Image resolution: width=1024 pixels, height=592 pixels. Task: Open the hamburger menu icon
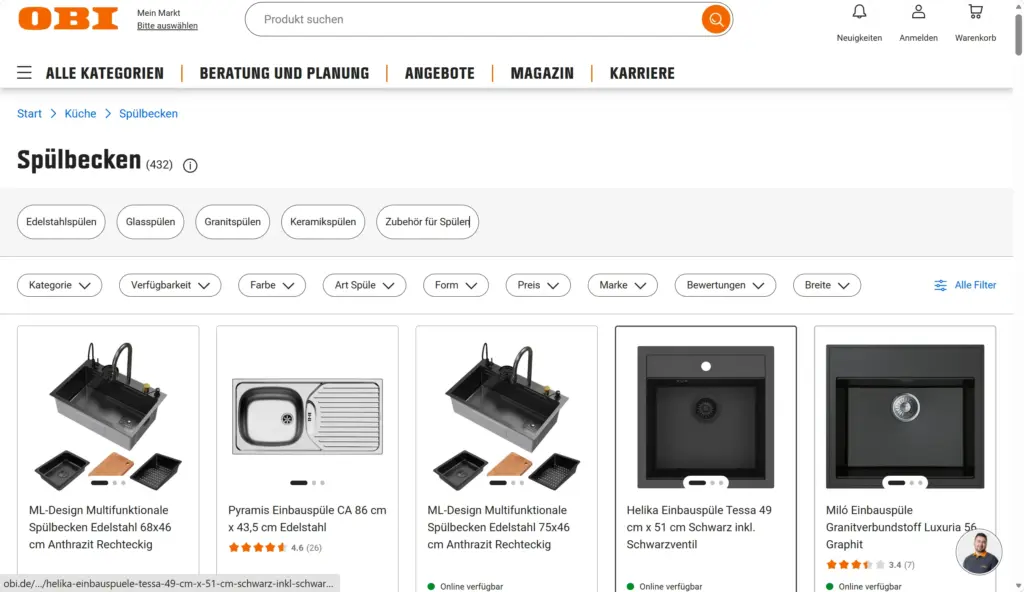pyautogui.click(x=24, y=73)
